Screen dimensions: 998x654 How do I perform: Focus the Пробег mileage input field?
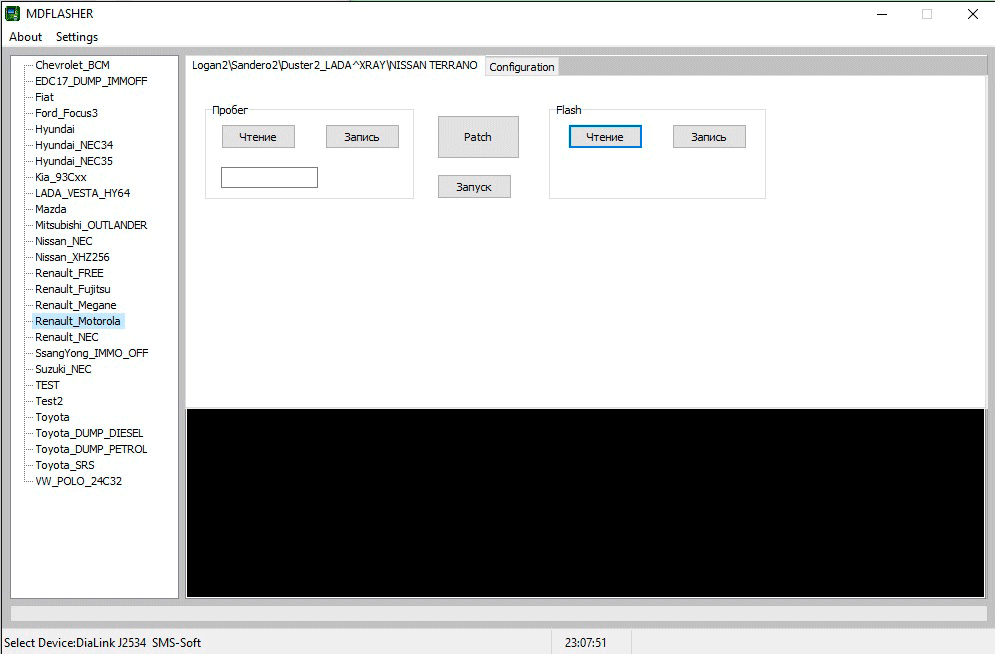[269, 178]
